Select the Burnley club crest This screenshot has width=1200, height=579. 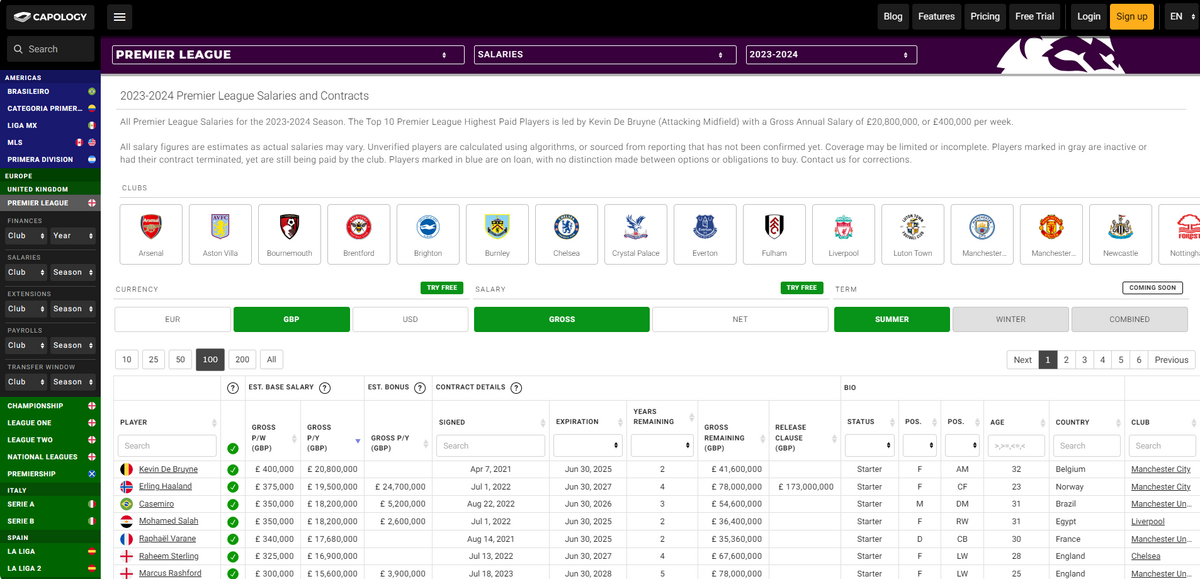497,234
